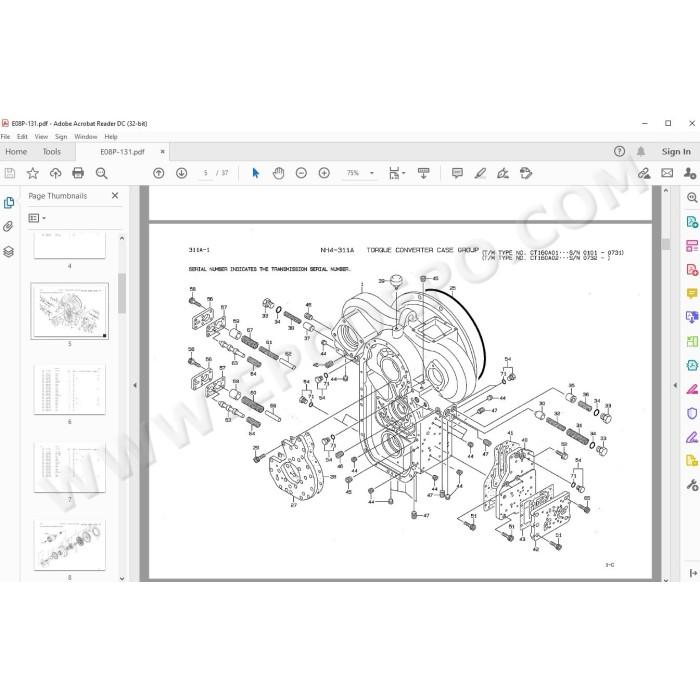Click the Sign In button
700x700 pixels.
point(676,152)
